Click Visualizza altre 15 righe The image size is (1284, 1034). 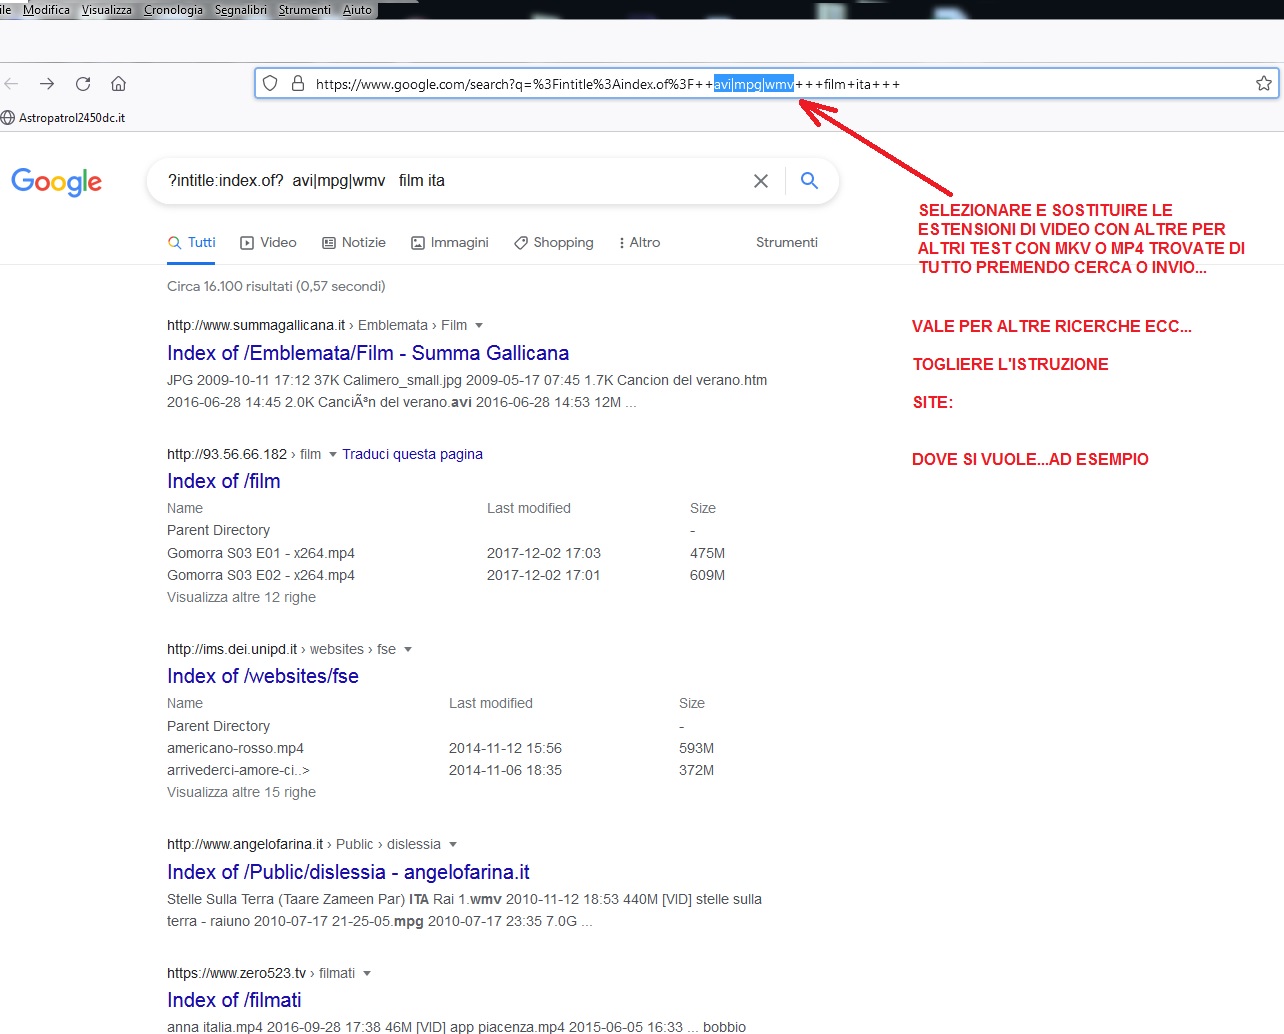pos(241,792)
